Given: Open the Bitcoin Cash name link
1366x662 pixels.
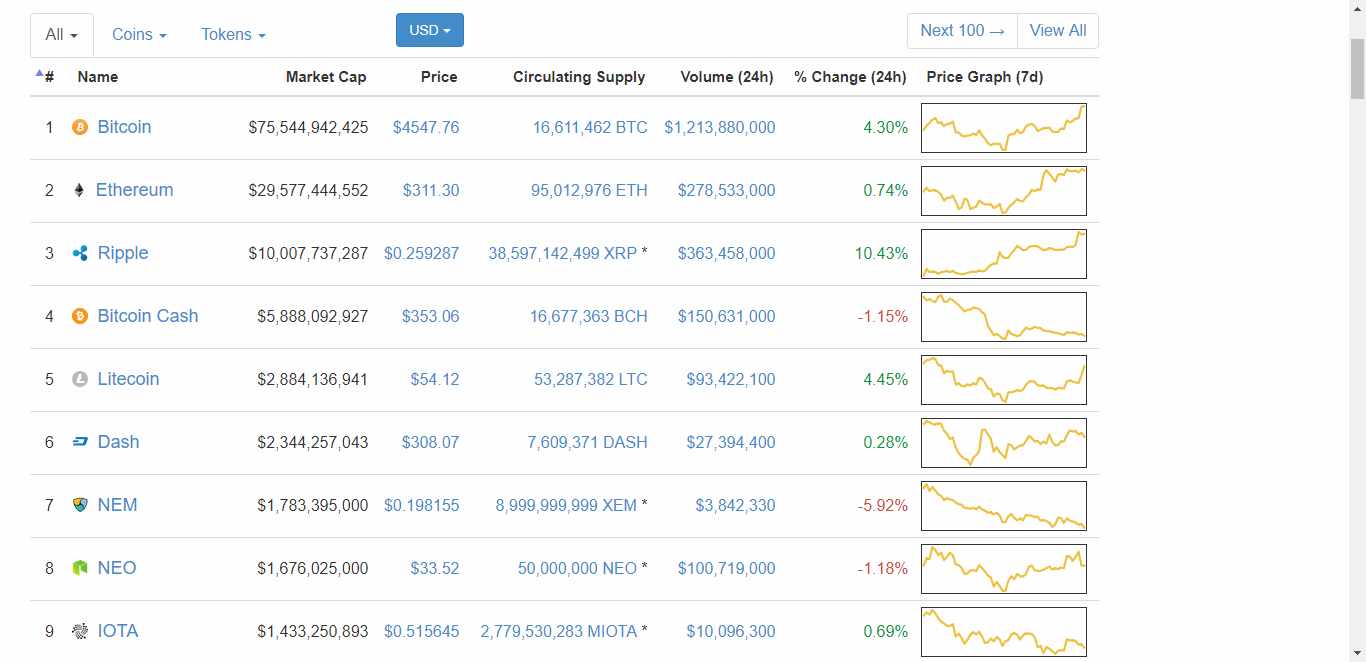Looking at the screenshot, I should click(x=148, y=316).
